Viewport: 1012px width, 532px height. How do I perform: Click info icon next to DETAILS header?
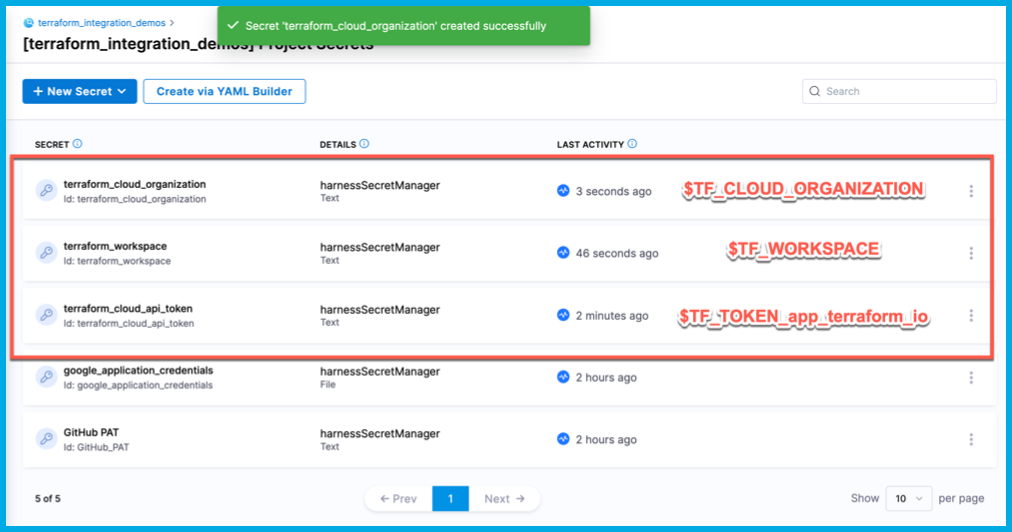pos(364,144)
